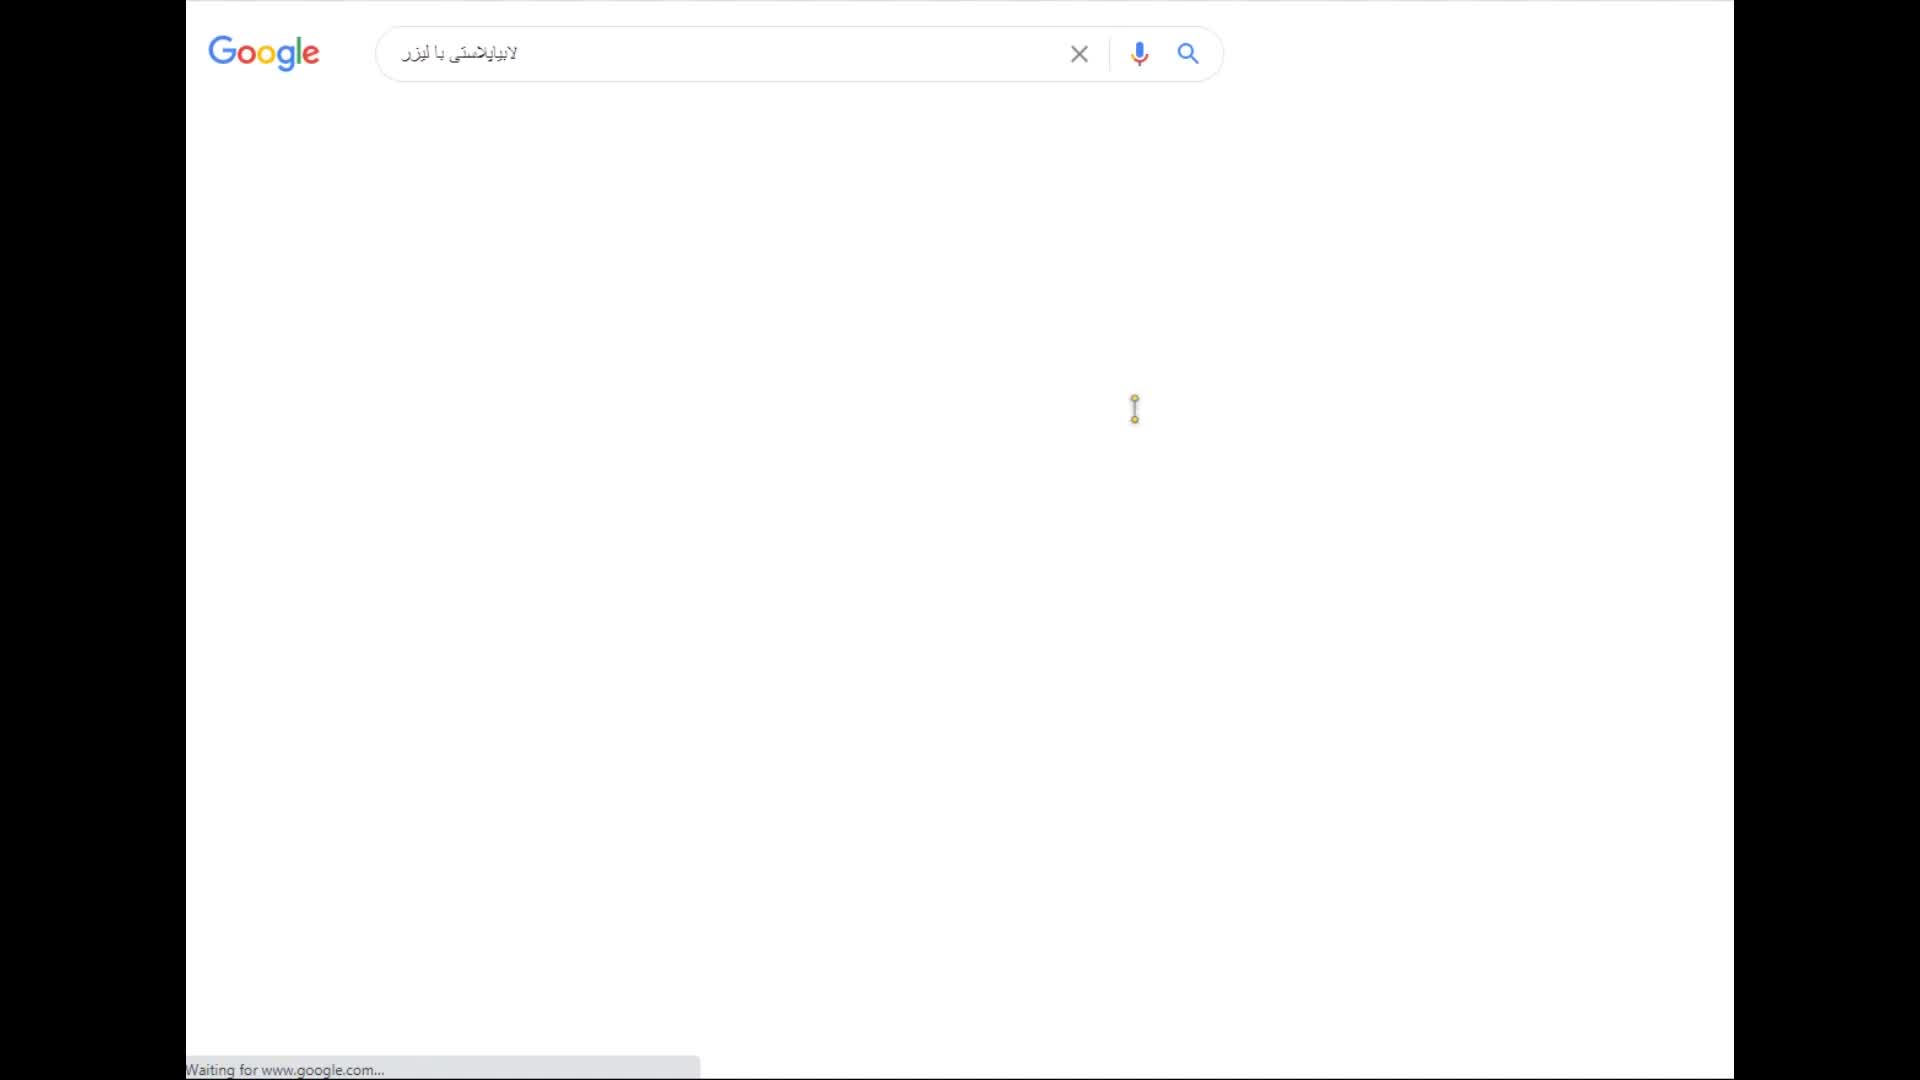Image resolution: width=1920 pixels, height=1080 pixels.
Task: Place cursor in the Persian query text
Action: pos(459,53)
